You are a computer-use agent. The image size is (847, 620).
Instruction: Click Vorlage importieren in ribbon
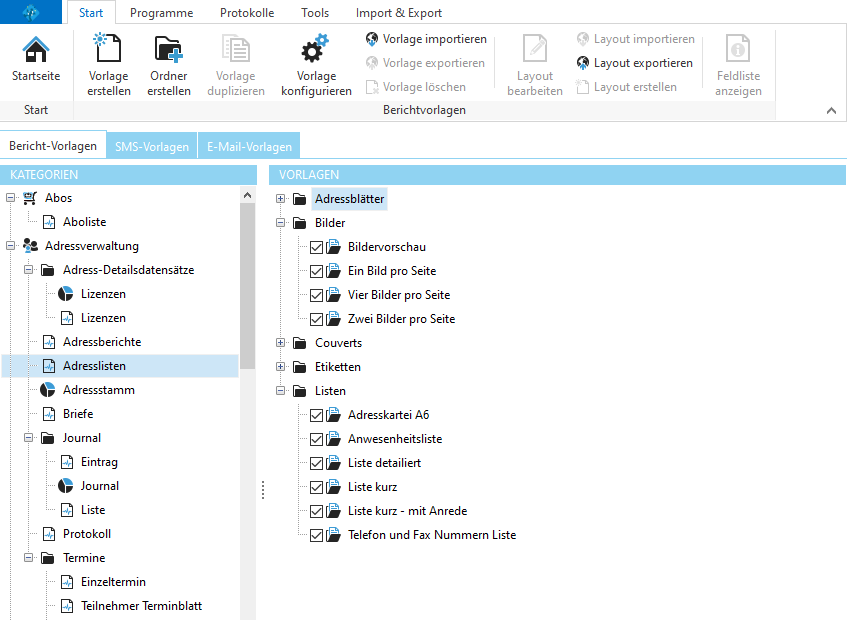426,39
